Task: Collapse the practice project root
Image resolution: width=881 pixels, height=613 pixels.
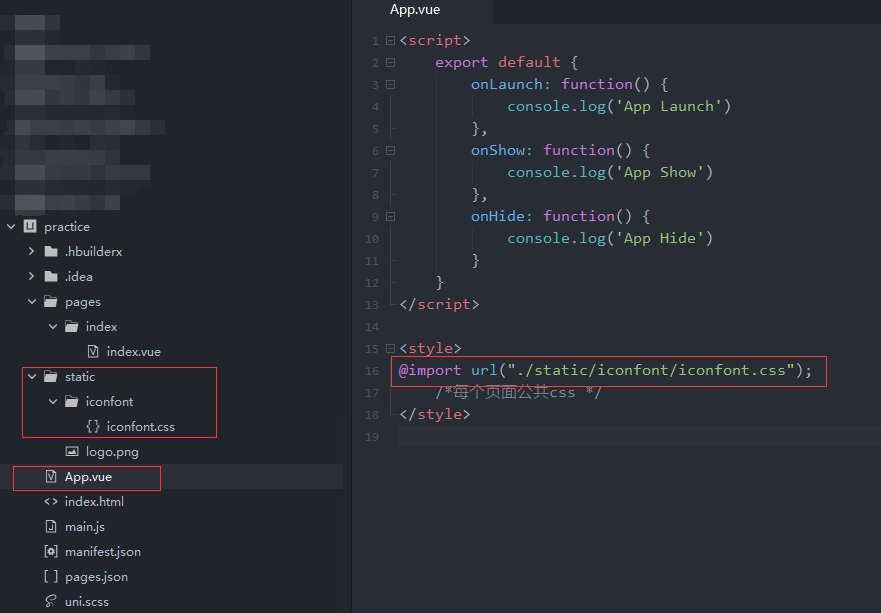Action: coord(11,226)
